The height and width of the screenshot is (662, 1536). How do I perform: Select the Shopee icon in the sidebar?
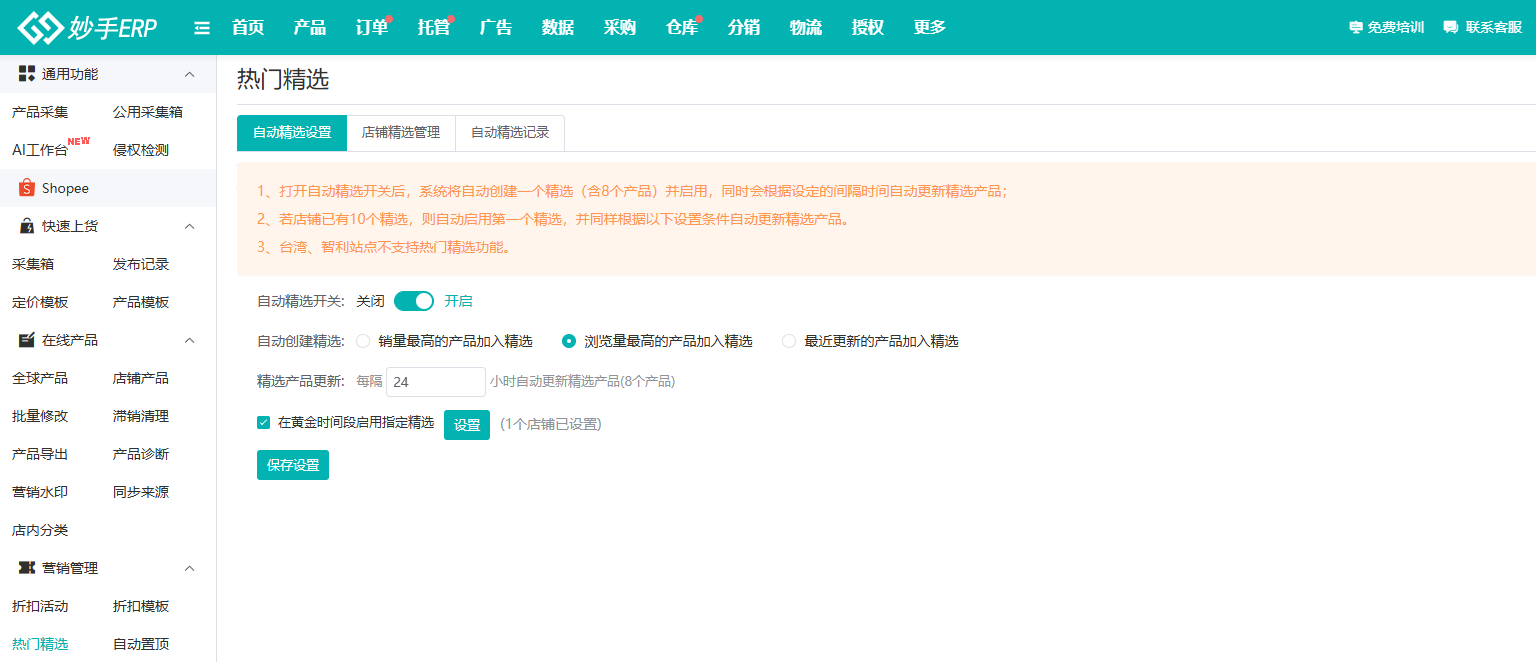pyautogui.click(x=27, y=187)
